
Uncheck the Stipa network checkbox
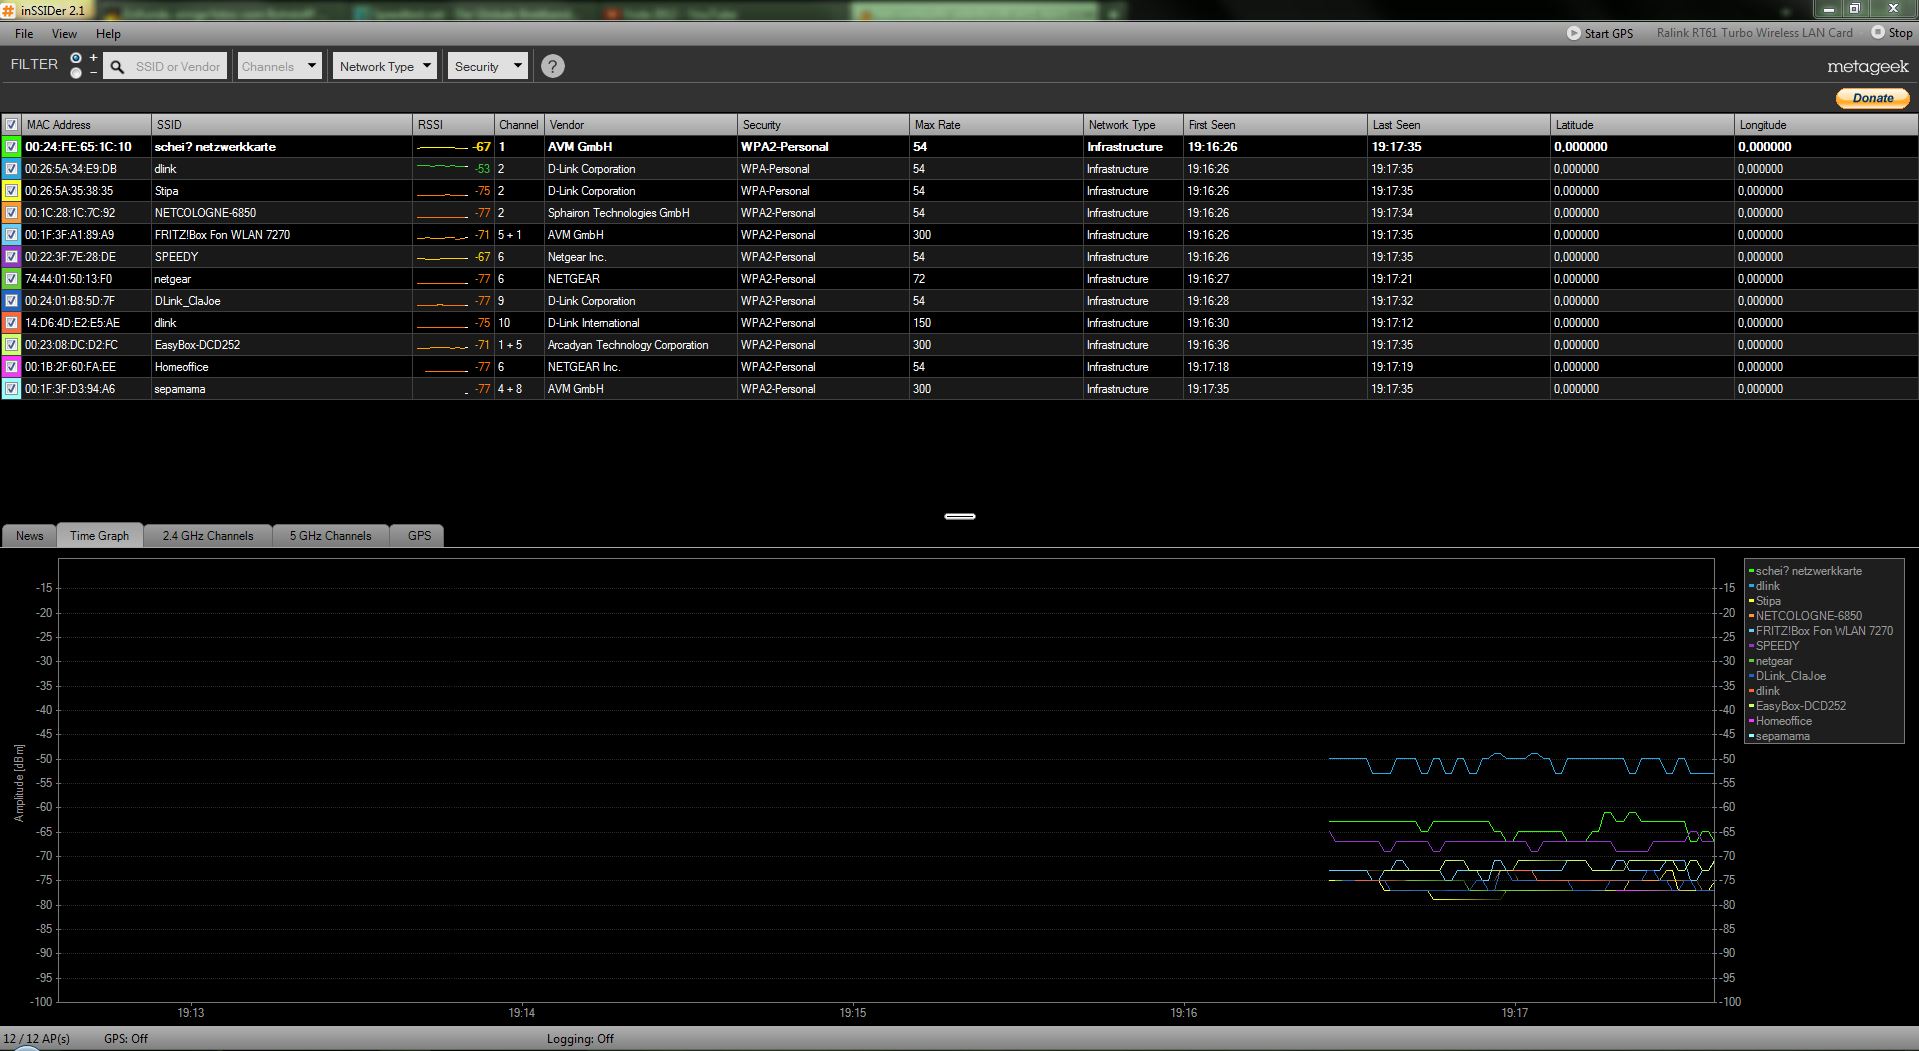[x=11, y=191]
